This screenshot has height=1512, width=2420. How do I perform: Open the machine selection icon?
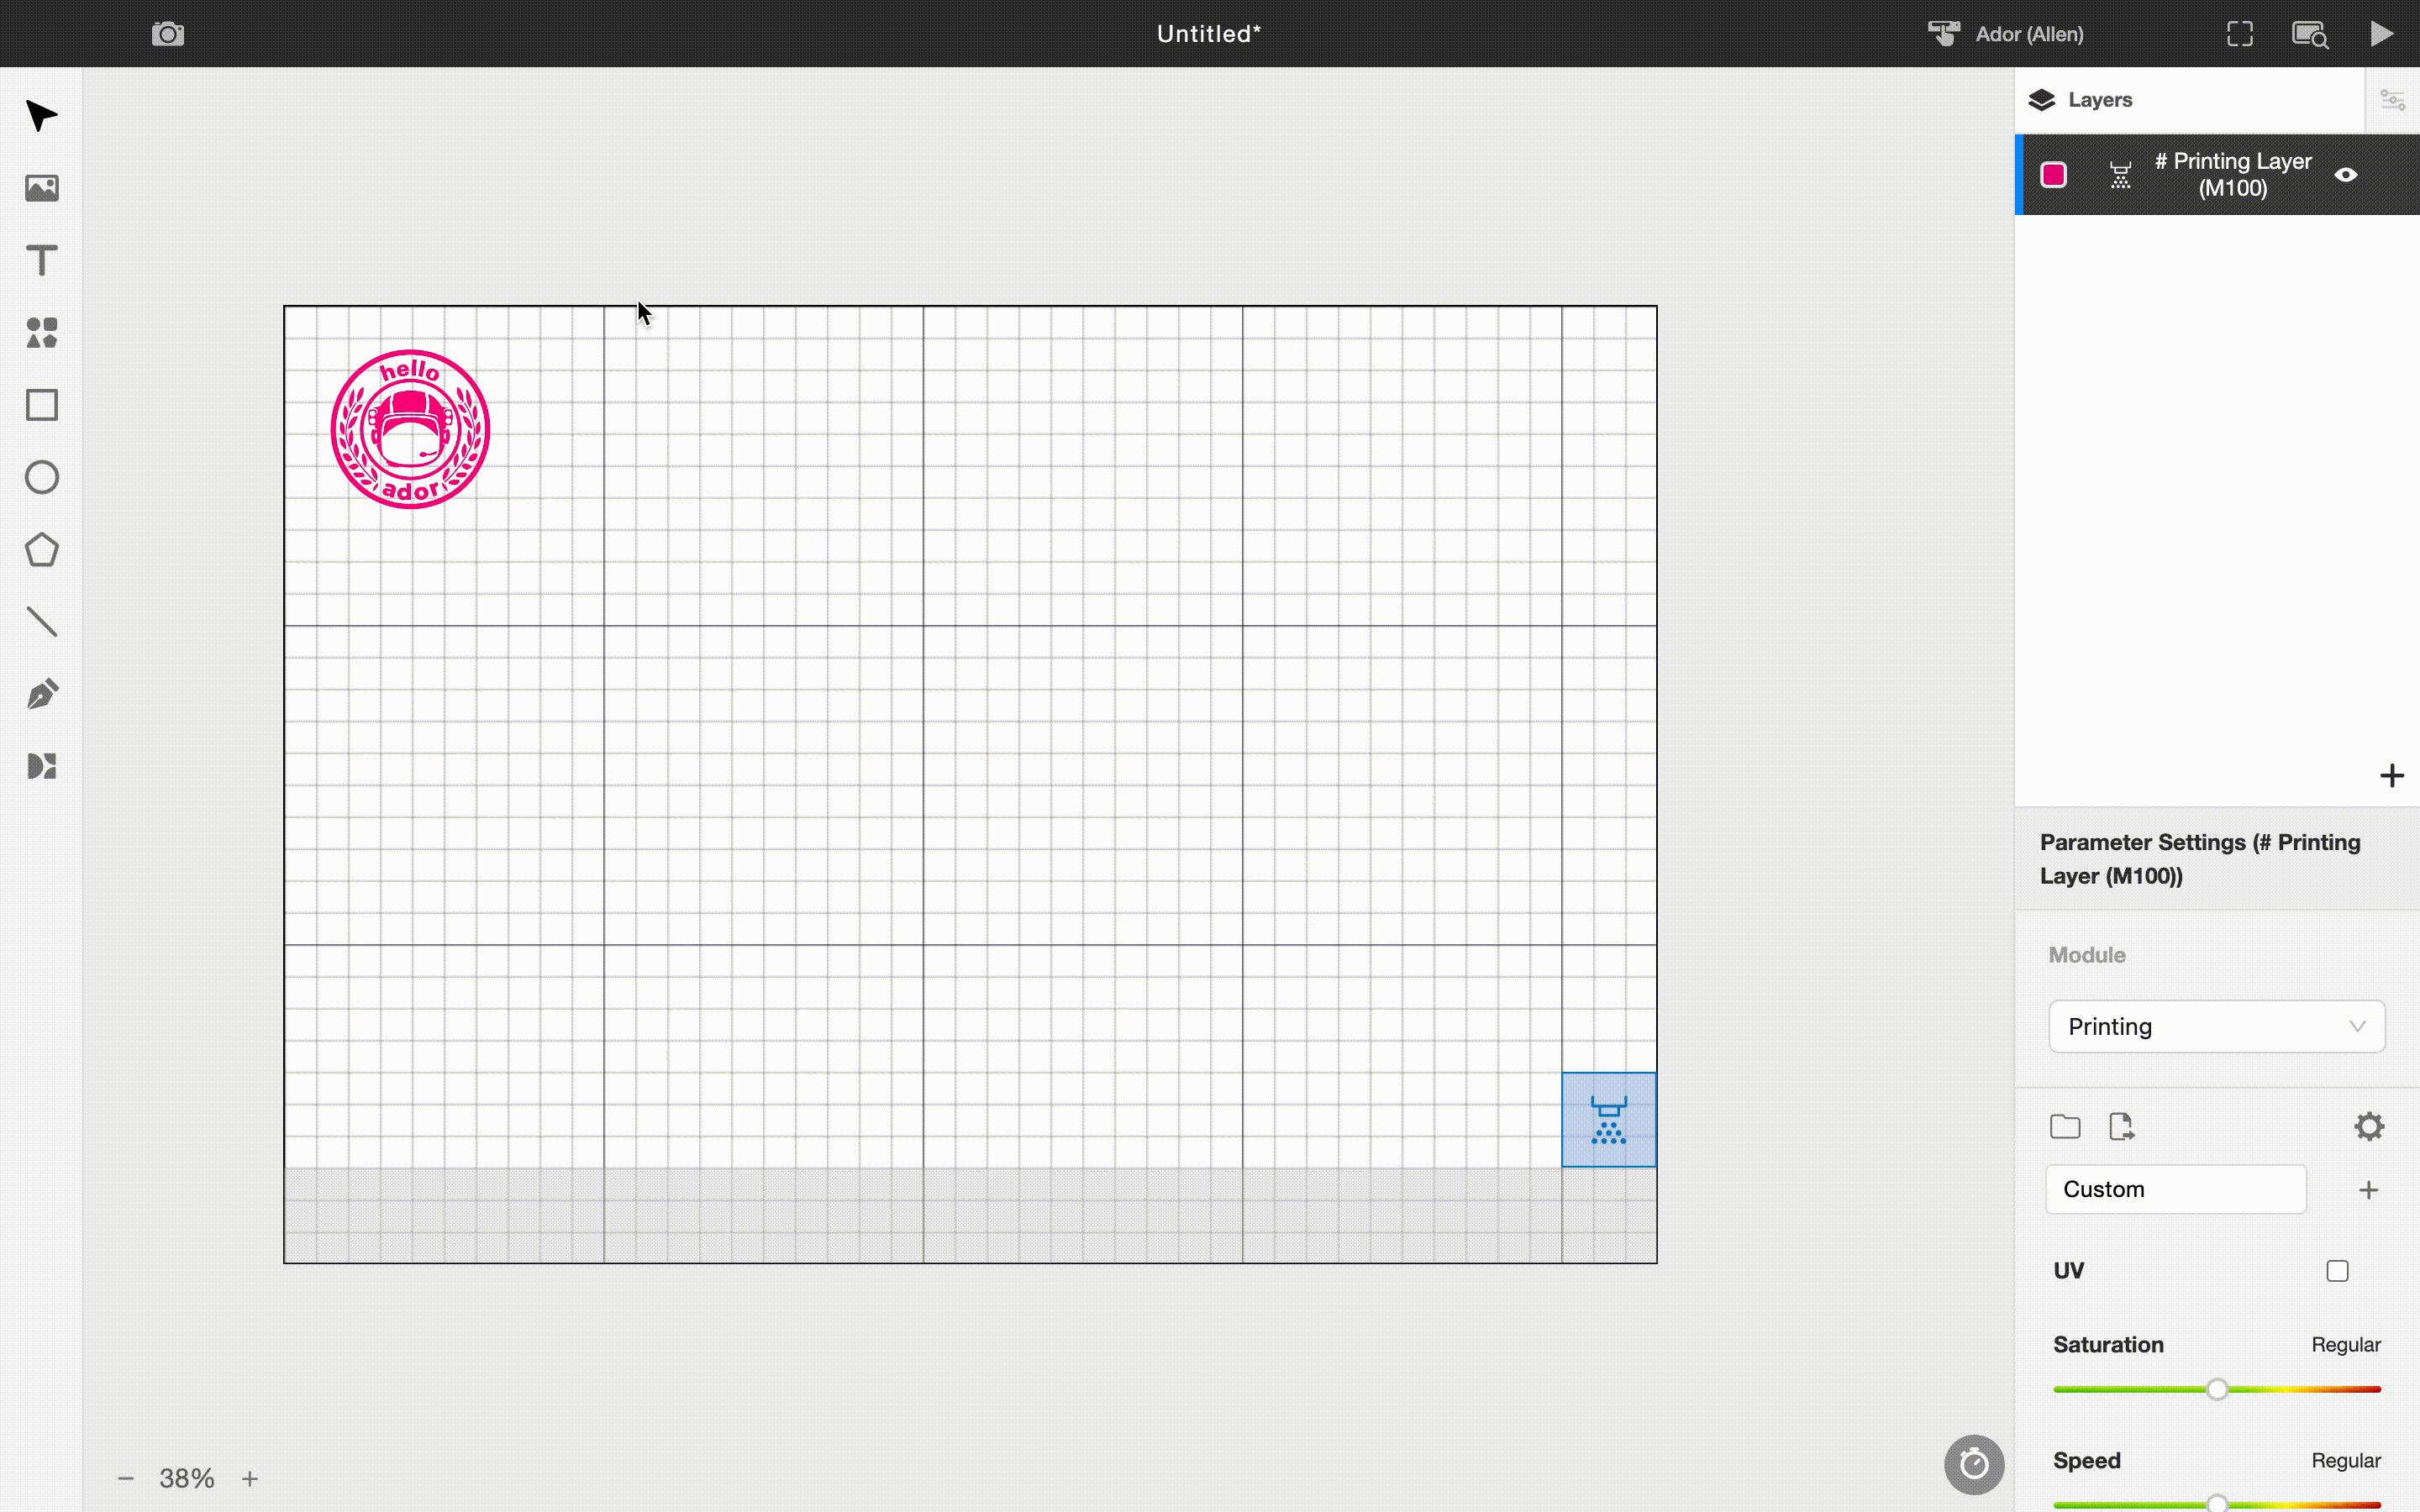click(x=1943, y=34)
